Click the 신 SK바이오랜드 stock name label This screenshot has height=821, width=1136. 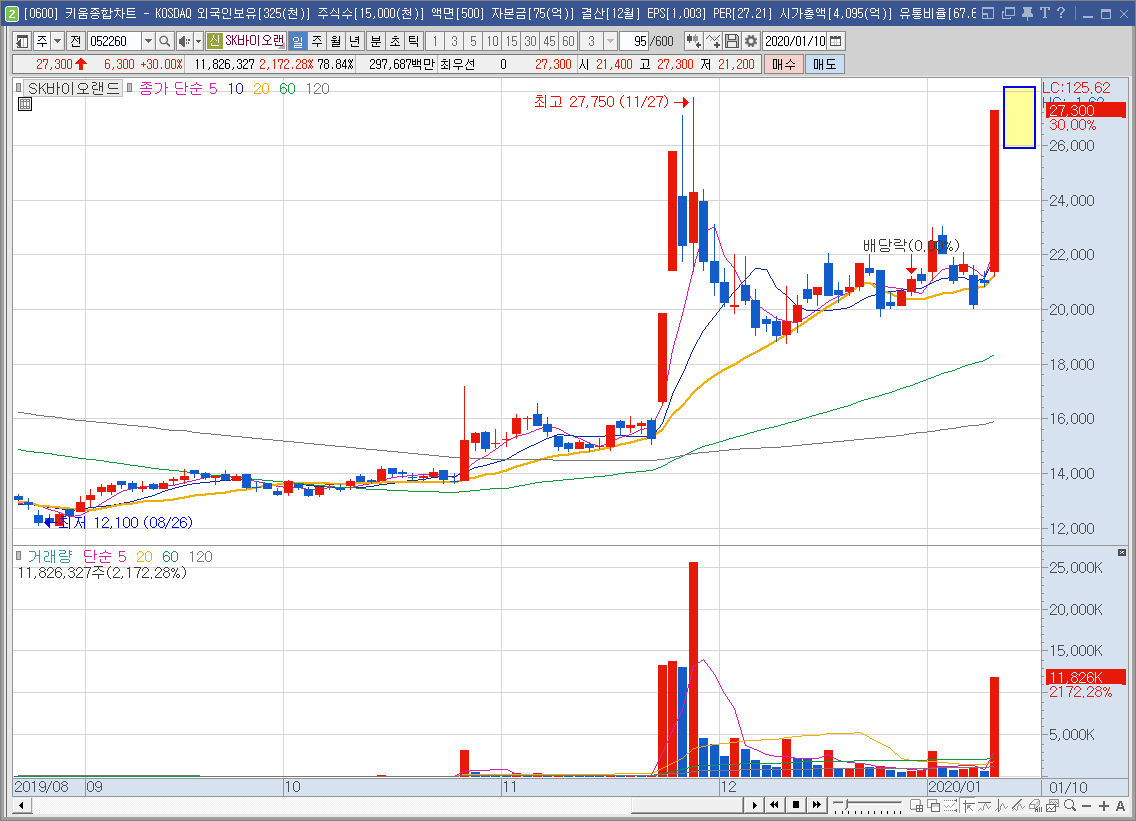click(x=246, y=41)
